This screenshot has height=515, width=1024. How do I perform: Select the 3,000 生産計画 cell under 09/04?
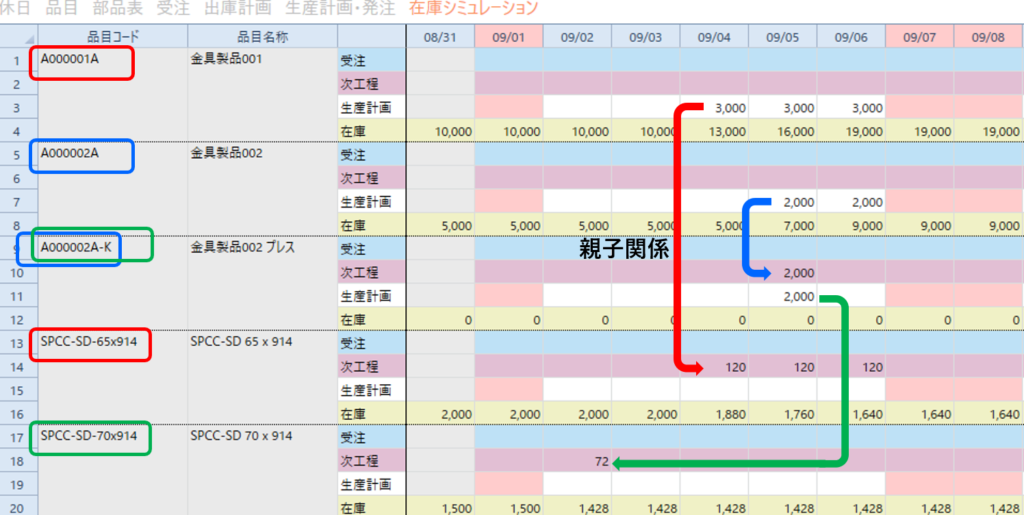click(714, 107)
